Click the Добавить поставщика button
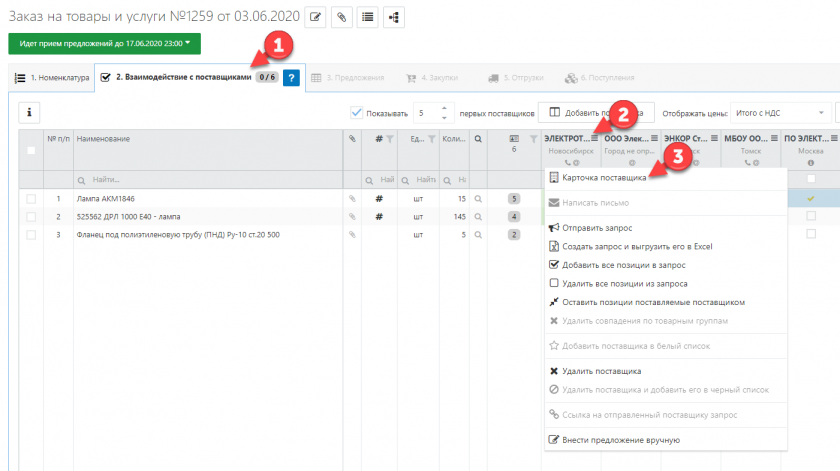The image size is (840, 471). 594,113
